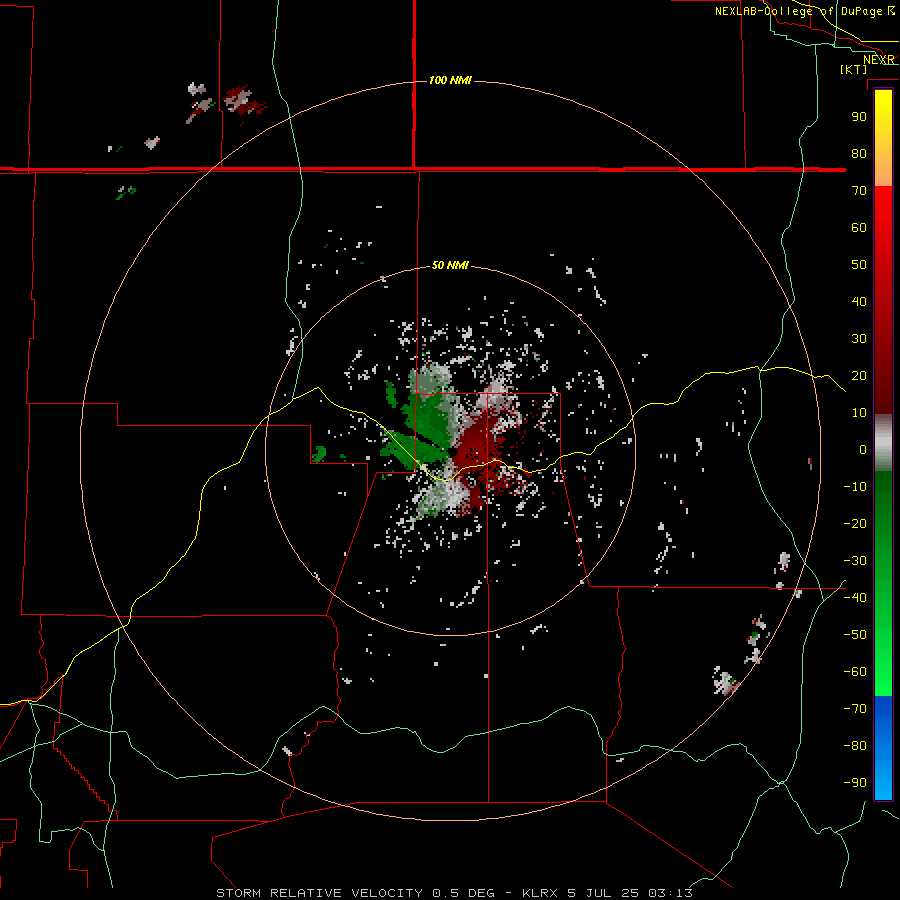Click the "80" value on velocity scale
The image size is (900, 900).
(859, 153)
